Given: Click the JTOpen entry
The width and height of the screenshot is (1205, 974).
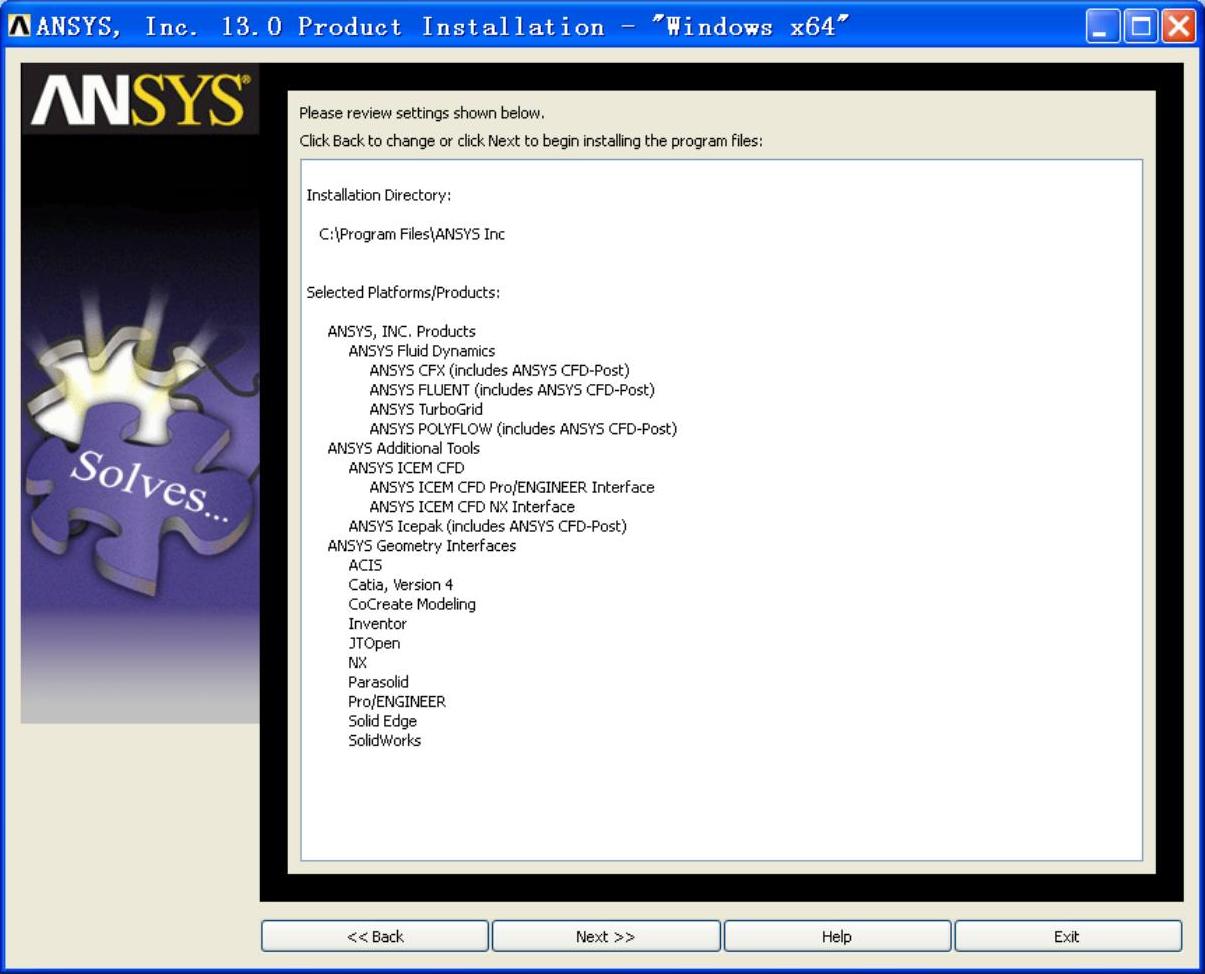Looking at the screenshot, I should pyautogui.click(x=374, y=643).
